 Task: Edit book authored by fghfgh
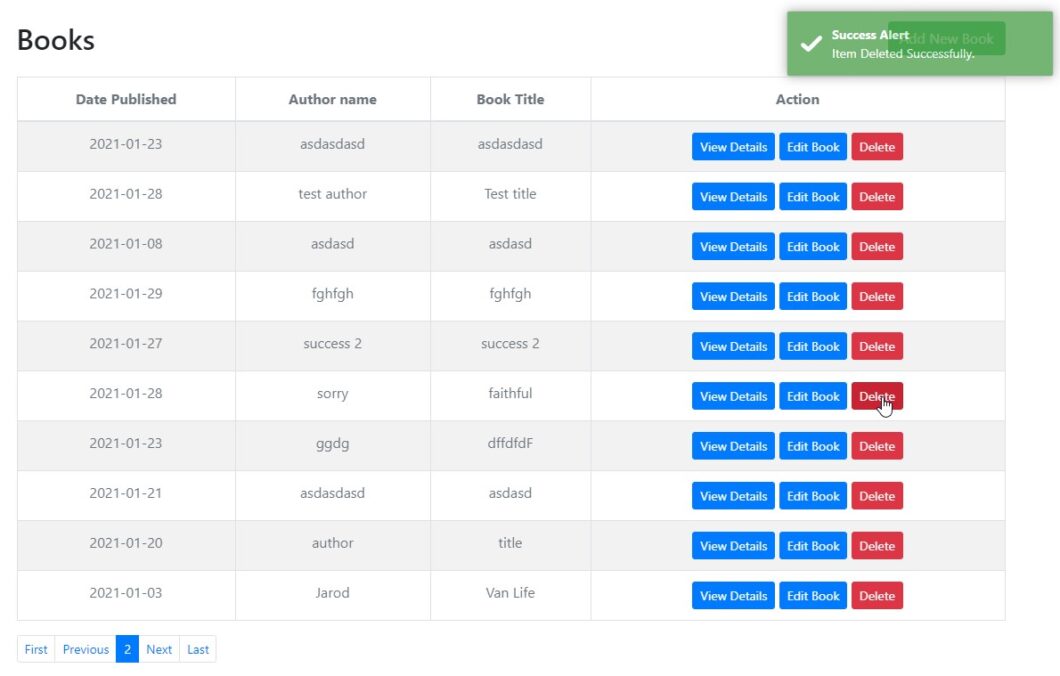click(812, 297)
